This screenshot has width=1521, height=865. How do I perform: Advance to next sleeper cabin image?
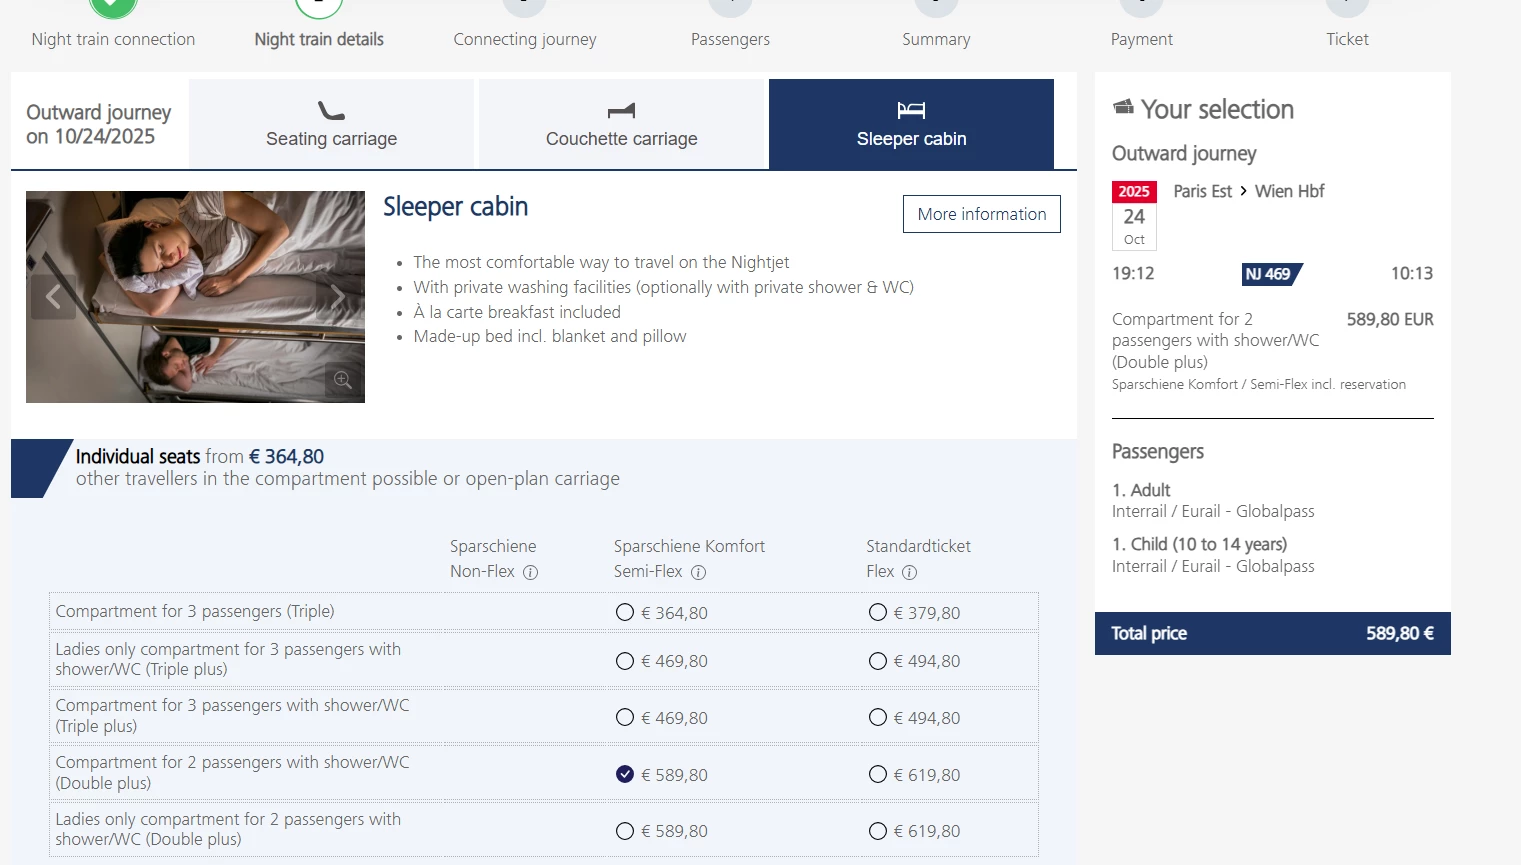point(339,297)
